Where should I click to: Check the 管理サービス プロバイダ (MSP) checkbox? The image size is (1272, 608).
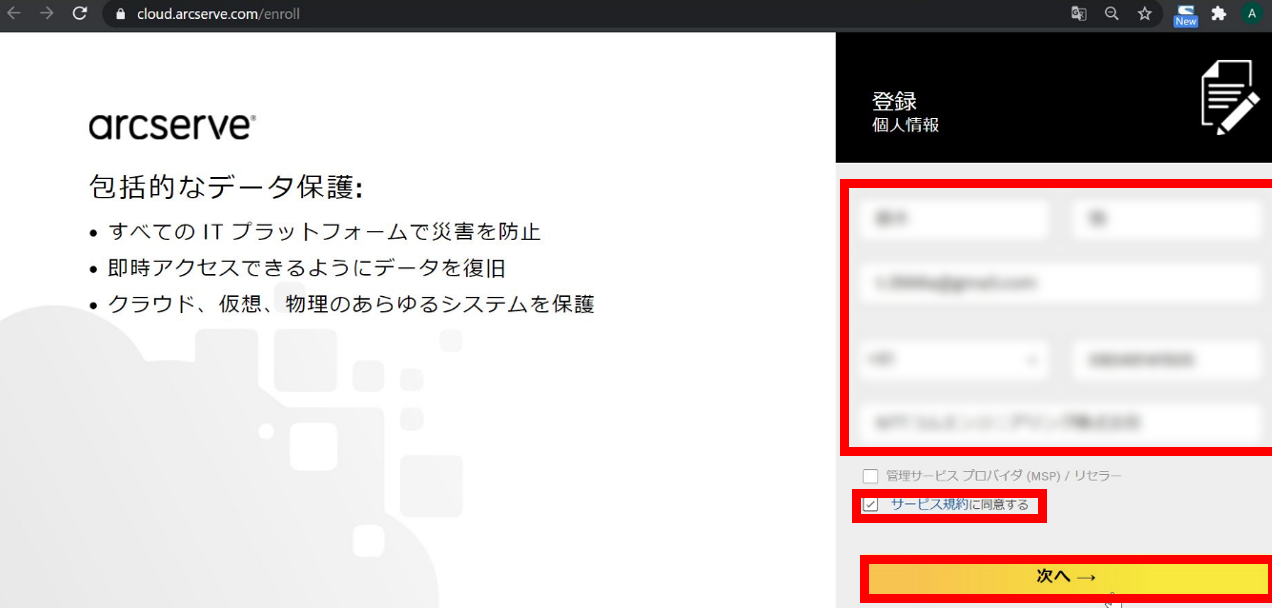[x=870, y=476]
